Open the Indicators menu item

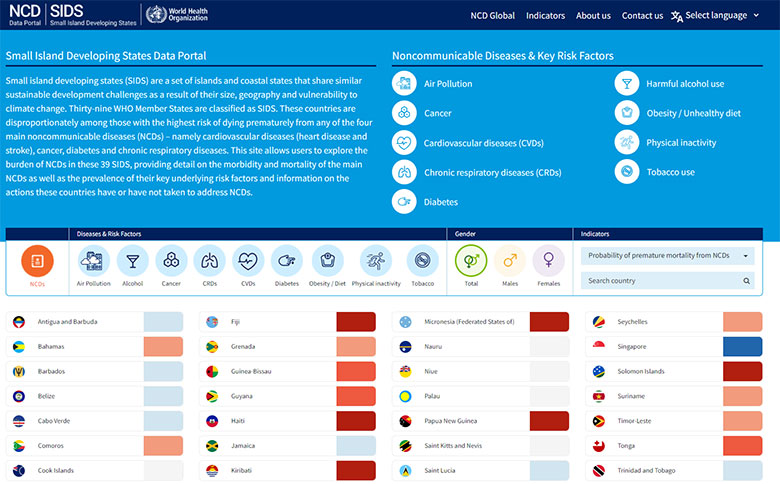click(x=545, y=15)
